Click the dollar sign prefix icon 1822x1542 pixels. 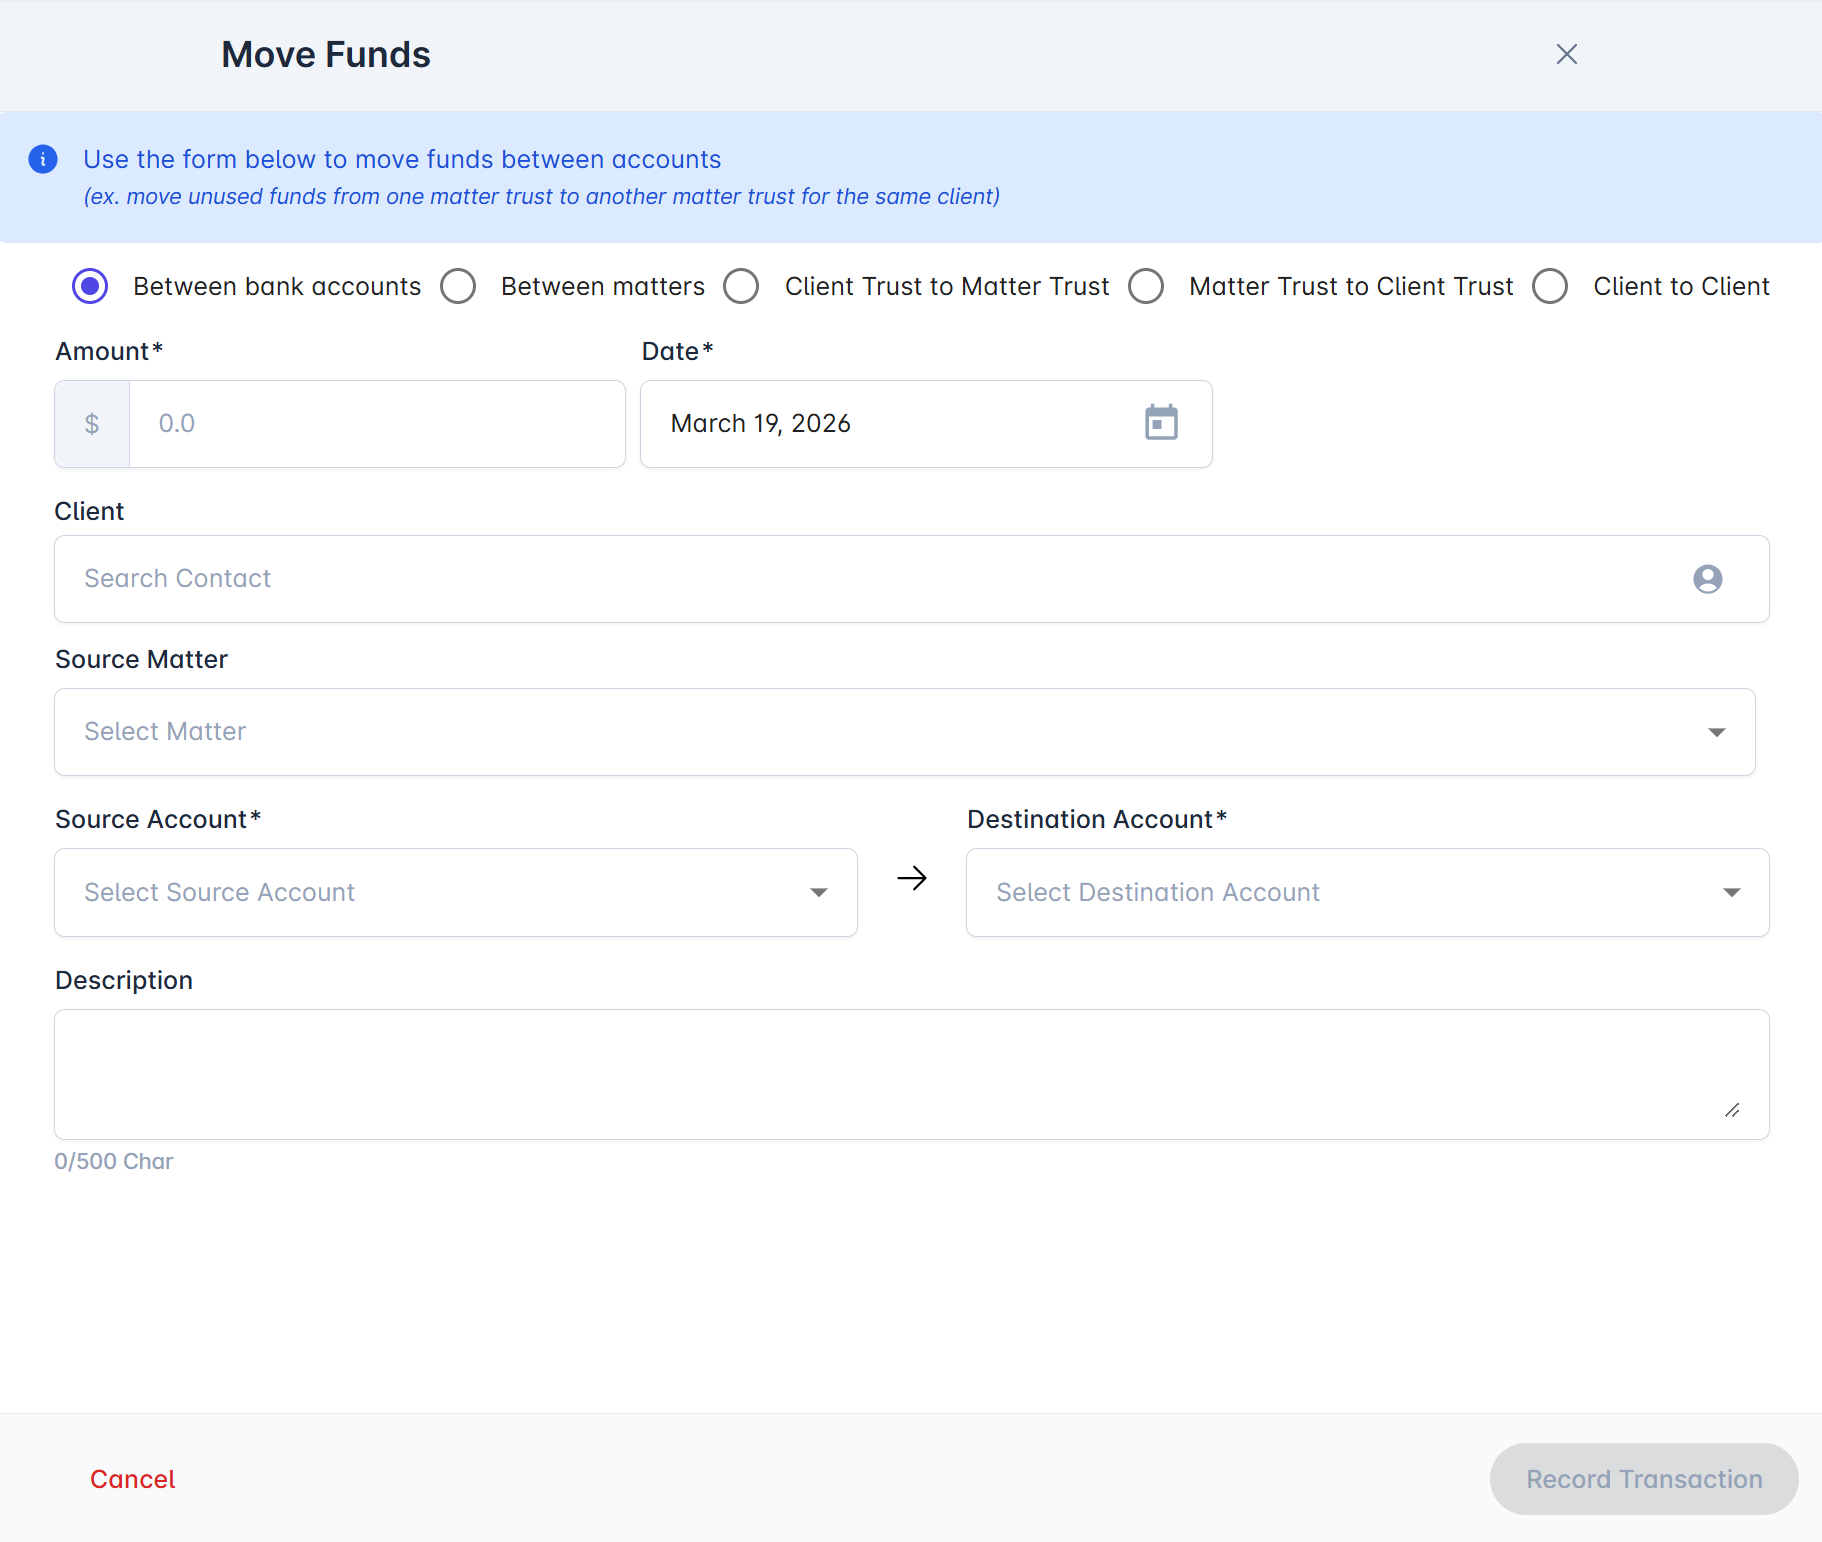pos(92,424)
